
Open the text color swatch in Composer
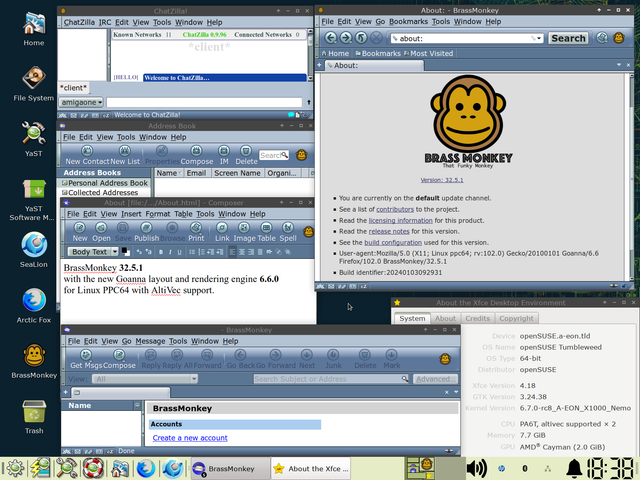click(x=124, y=250)
